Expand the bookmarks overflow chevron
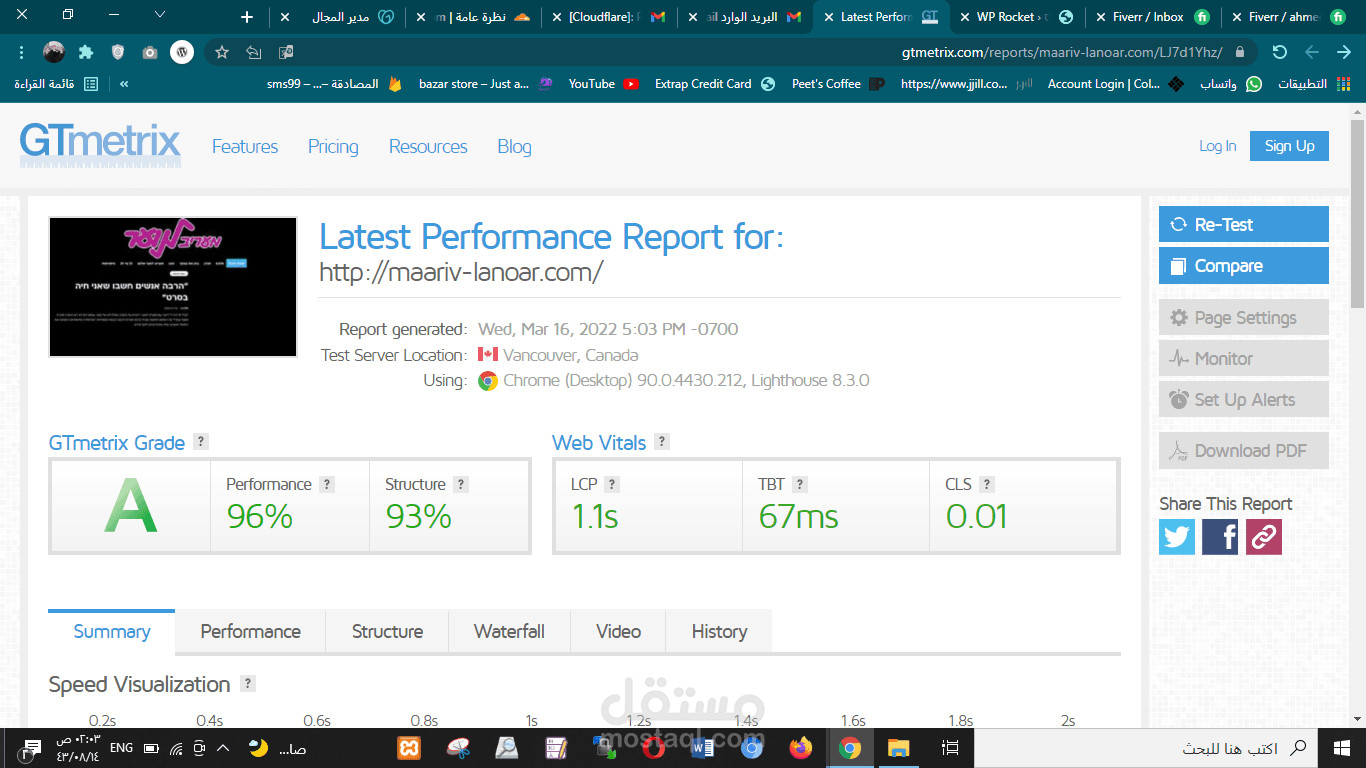The image size is (1366, 768). pos(124,84)
